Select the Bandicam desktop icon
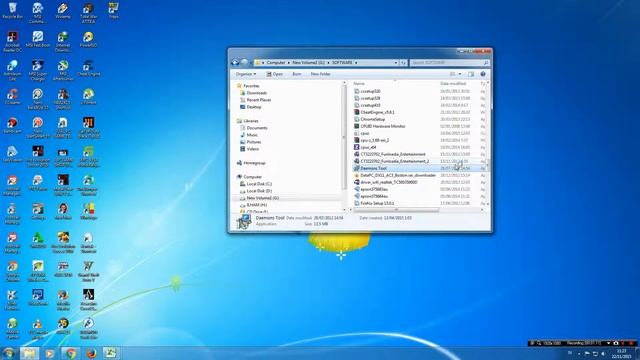The width and height of the screenshot is (640, 360). click(12, 125)
